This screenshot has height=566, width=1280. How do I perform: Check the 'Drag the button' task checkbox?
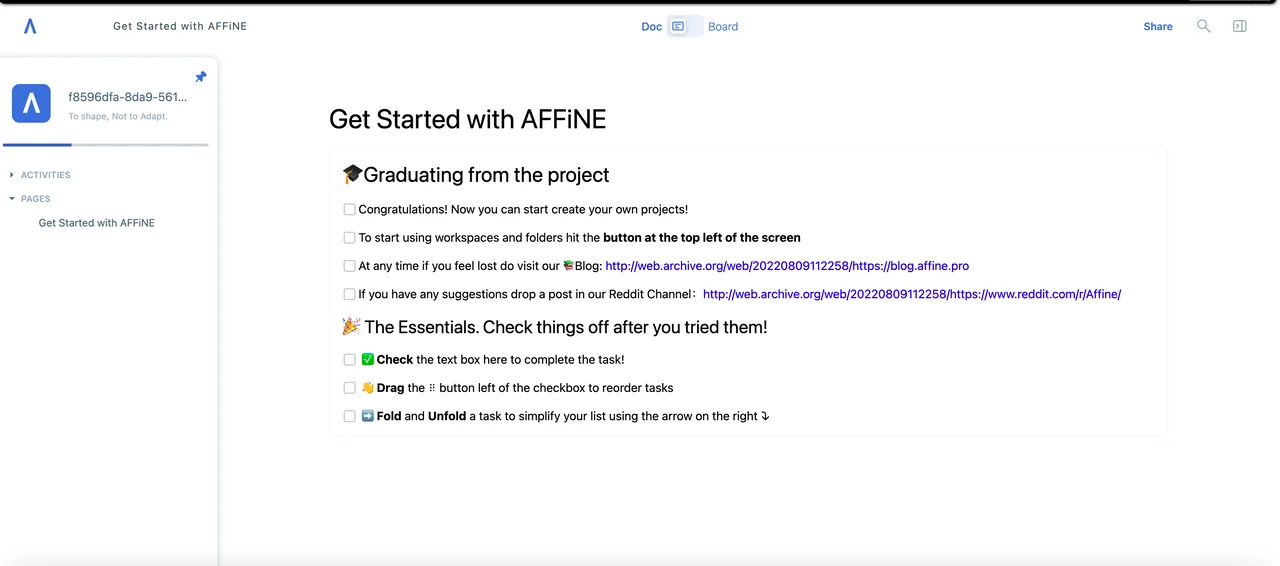pyautogui.click(x=350, y=388)
